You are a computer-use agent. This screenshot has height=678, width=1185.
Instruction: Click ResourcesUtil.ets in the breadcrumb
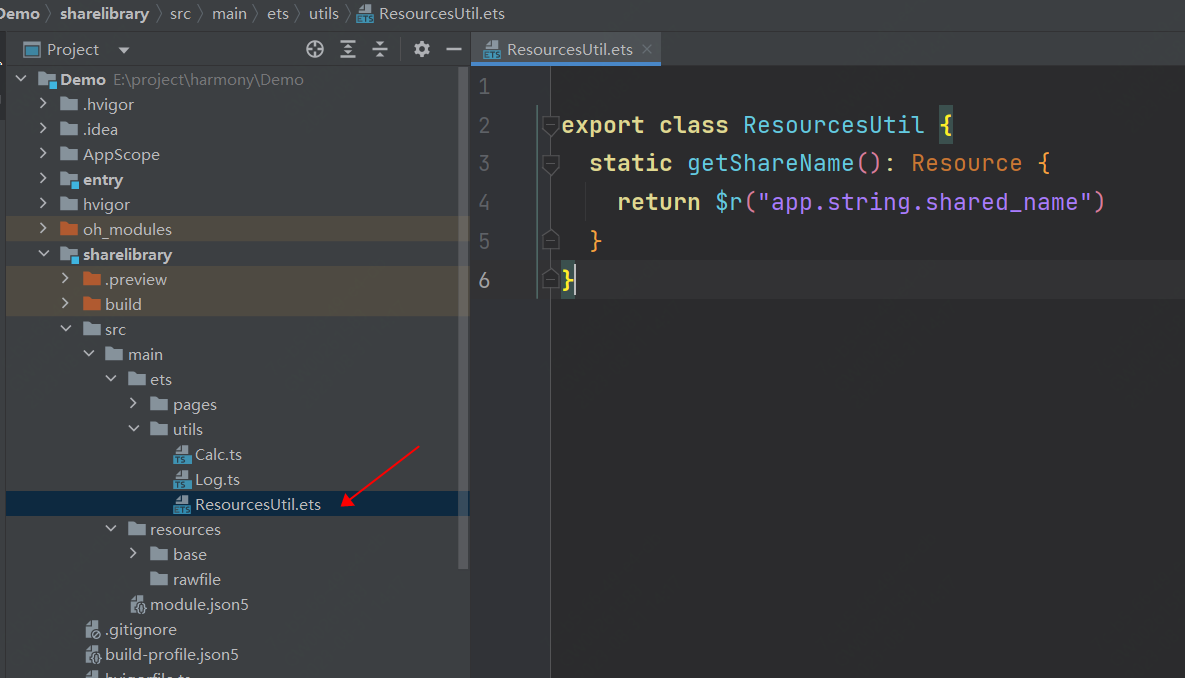(441, 14)
